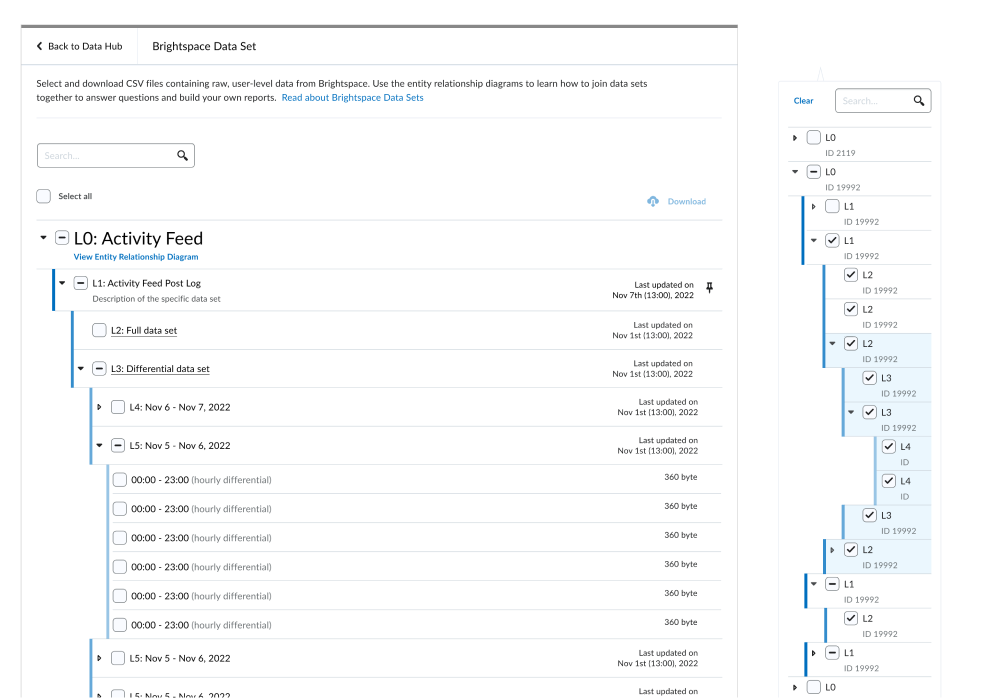
Task: Click the Download link
Action: click(687, 201)
